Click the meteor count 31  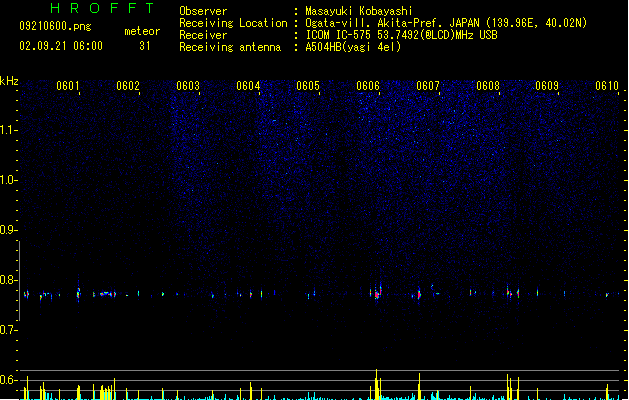pos(145,46)
